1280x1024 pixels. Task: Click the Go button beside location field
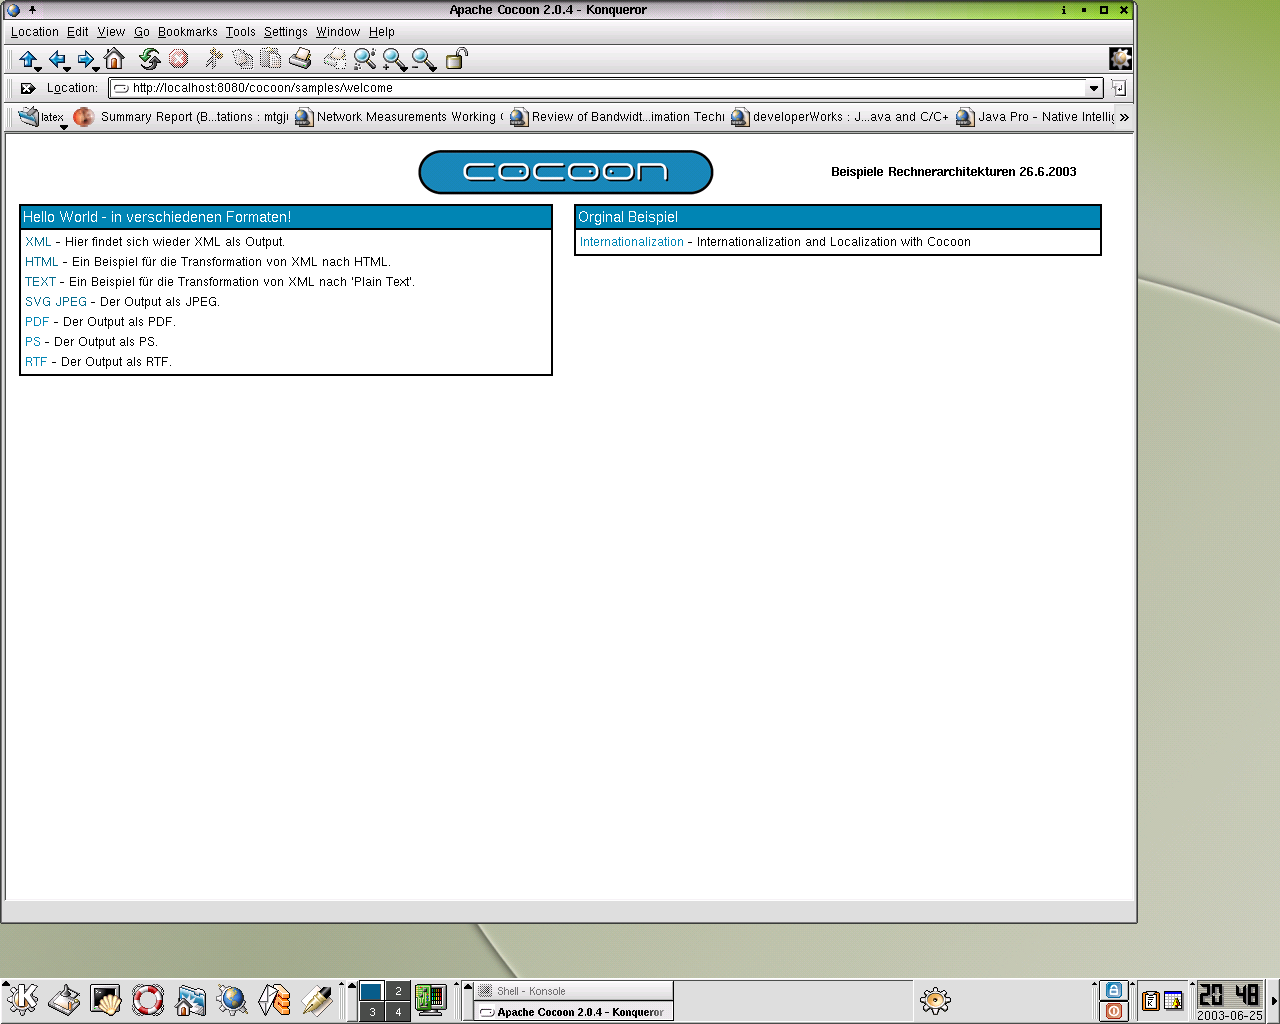point(1119,88)
